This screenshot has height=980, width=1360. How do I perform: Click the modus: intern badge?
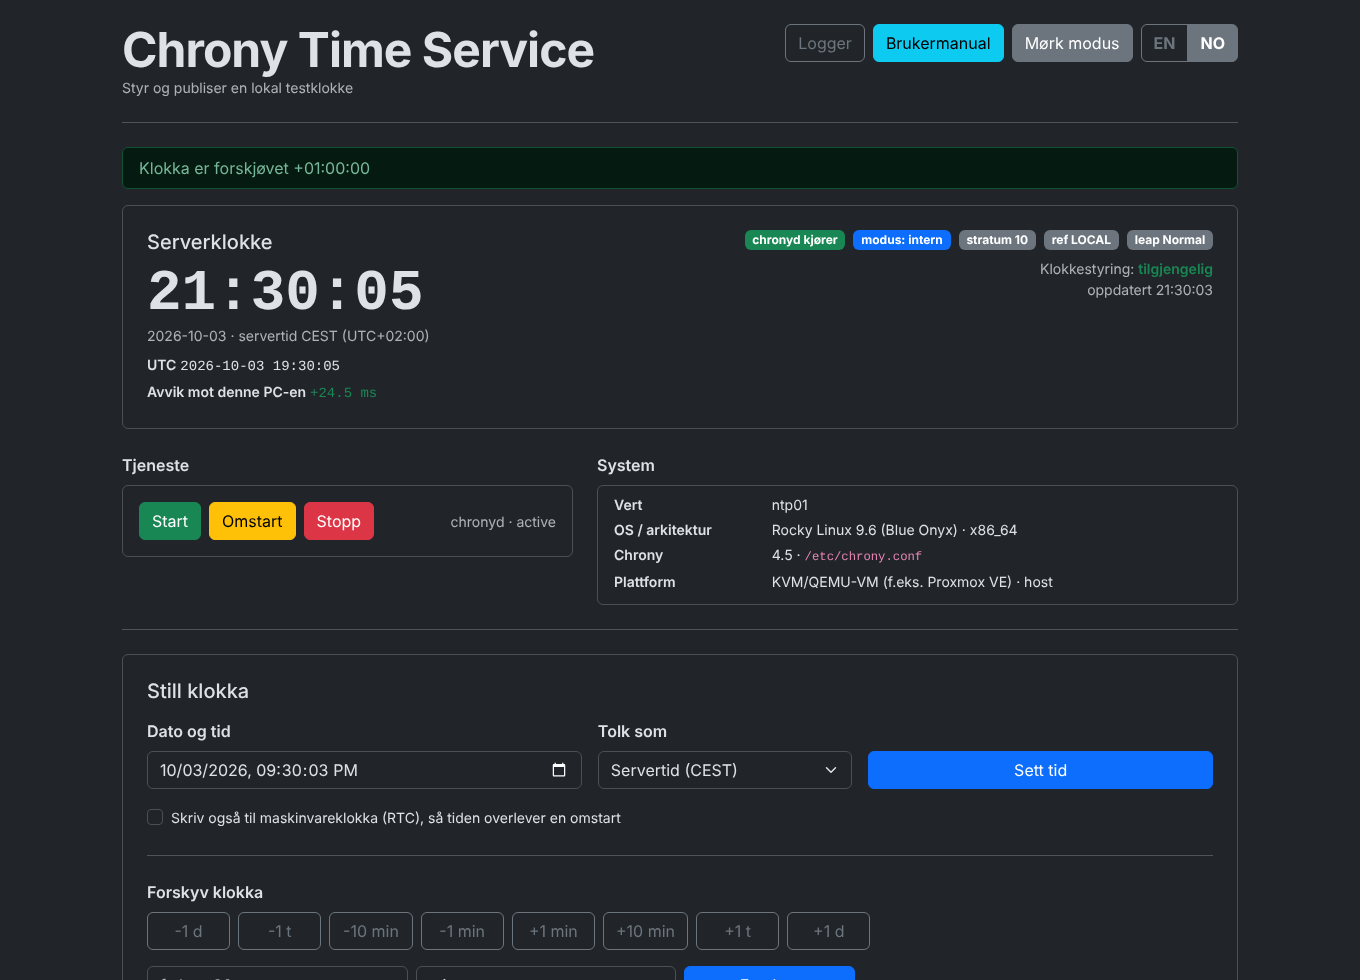click(902, 240)
